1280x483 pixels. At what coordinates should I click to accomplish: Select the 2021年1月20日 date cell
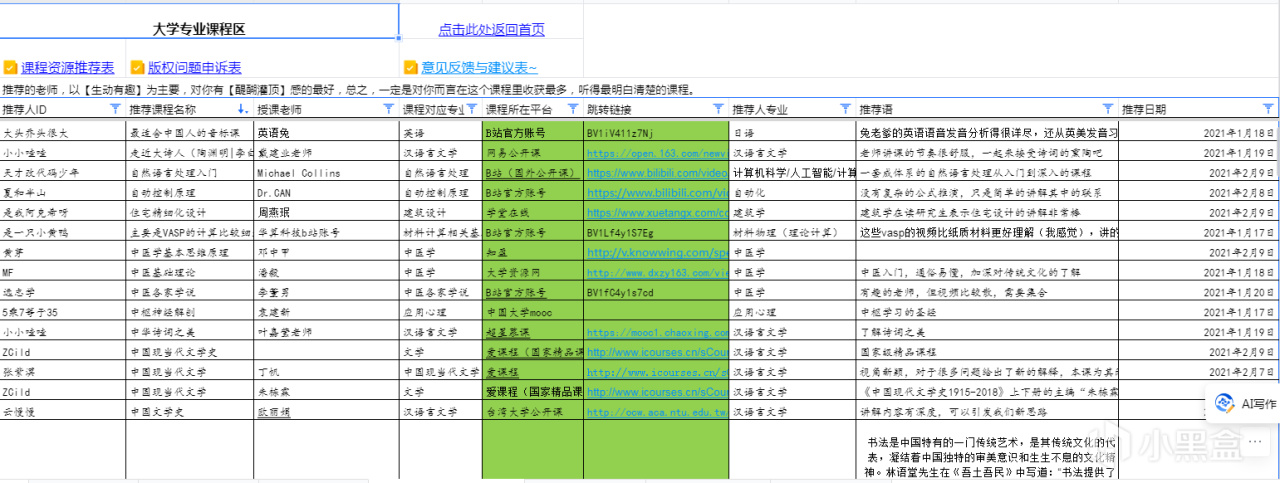pyautogui.click(x=1198, y=292)
